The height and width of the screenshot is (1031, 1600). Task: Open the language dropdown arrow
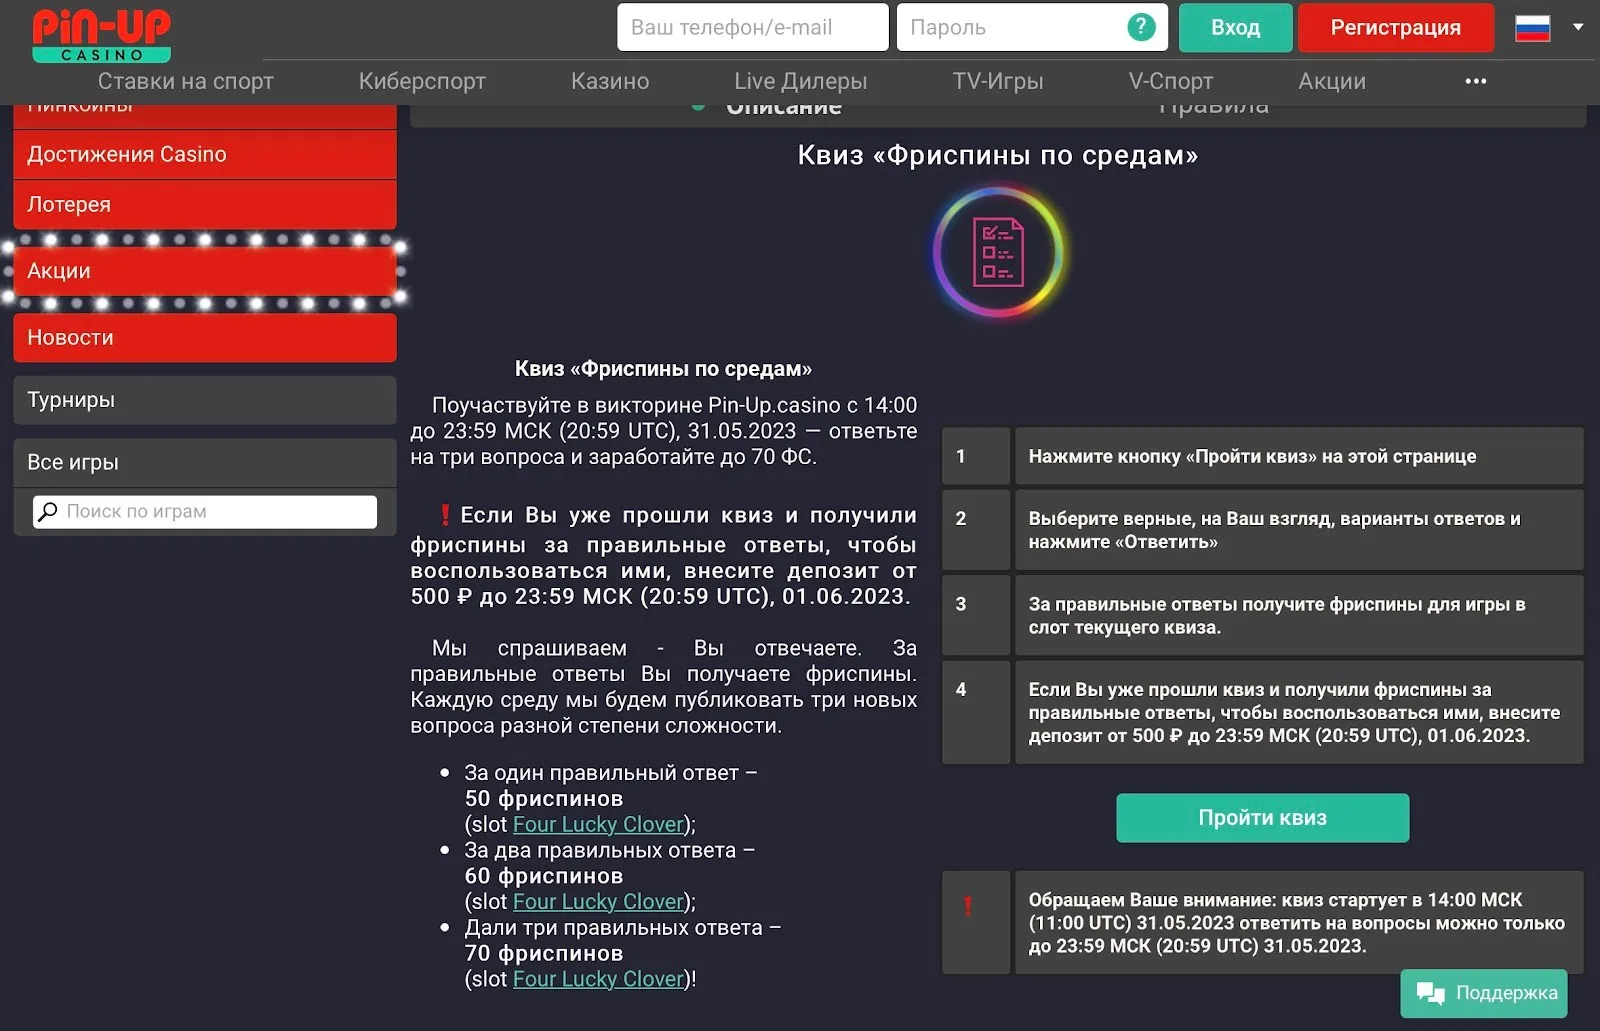coord(1578,27)
